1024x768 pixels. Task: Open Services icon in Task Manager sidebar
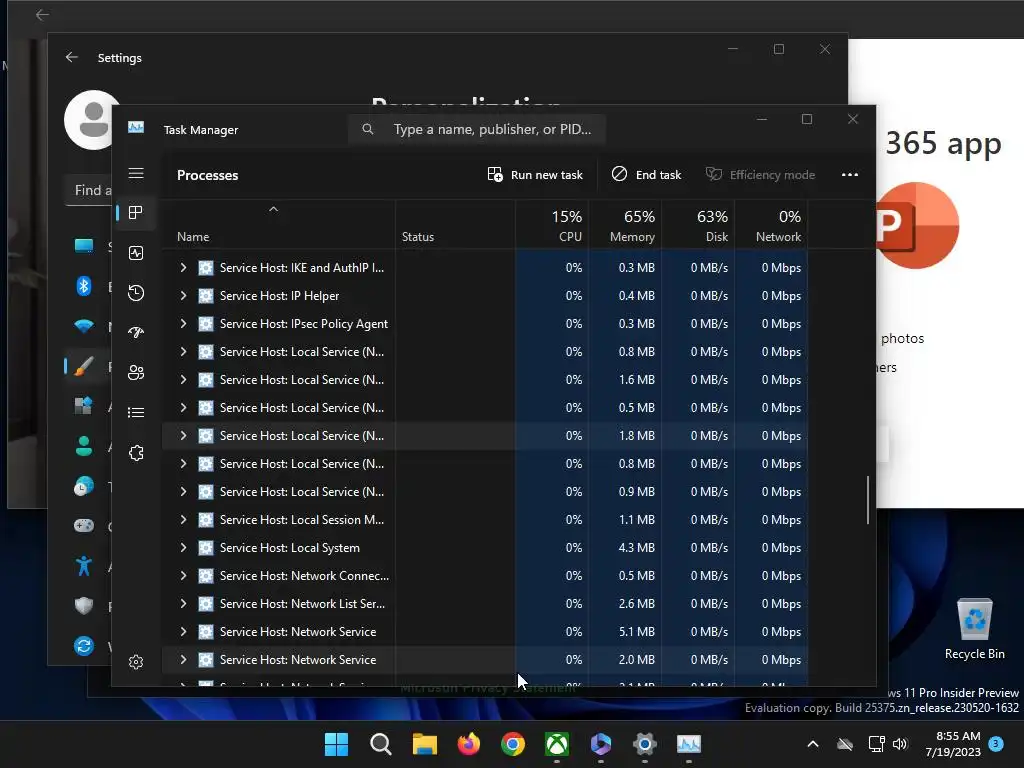pos(136,453)
